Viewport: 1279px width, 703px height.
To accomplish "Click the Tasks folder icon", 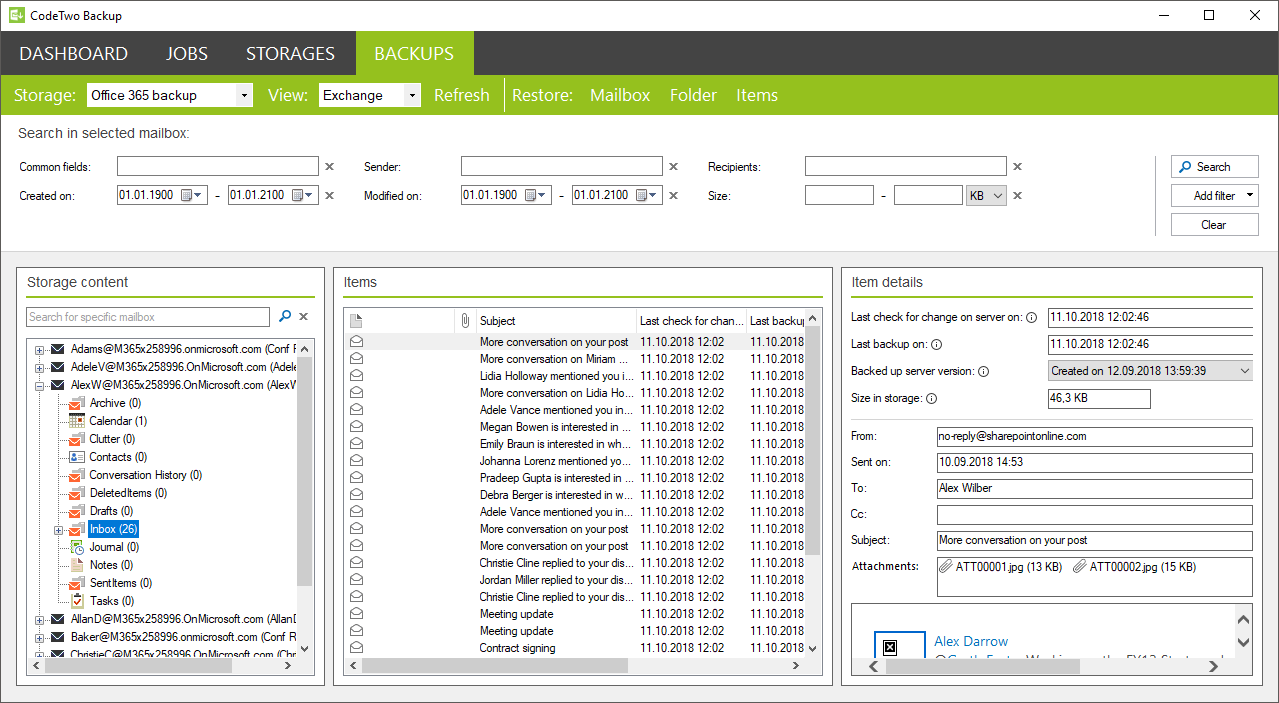I will [76, 601].
